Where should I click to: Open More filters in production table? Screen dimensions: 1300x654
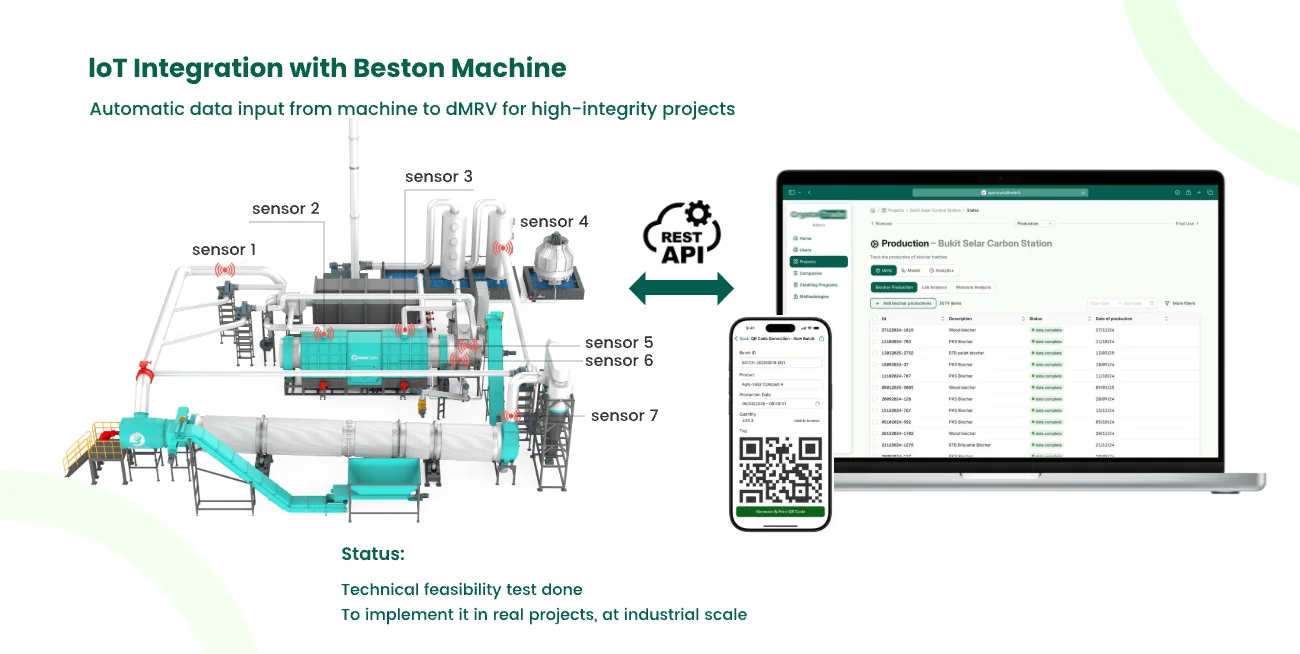tap(1181, 303)
